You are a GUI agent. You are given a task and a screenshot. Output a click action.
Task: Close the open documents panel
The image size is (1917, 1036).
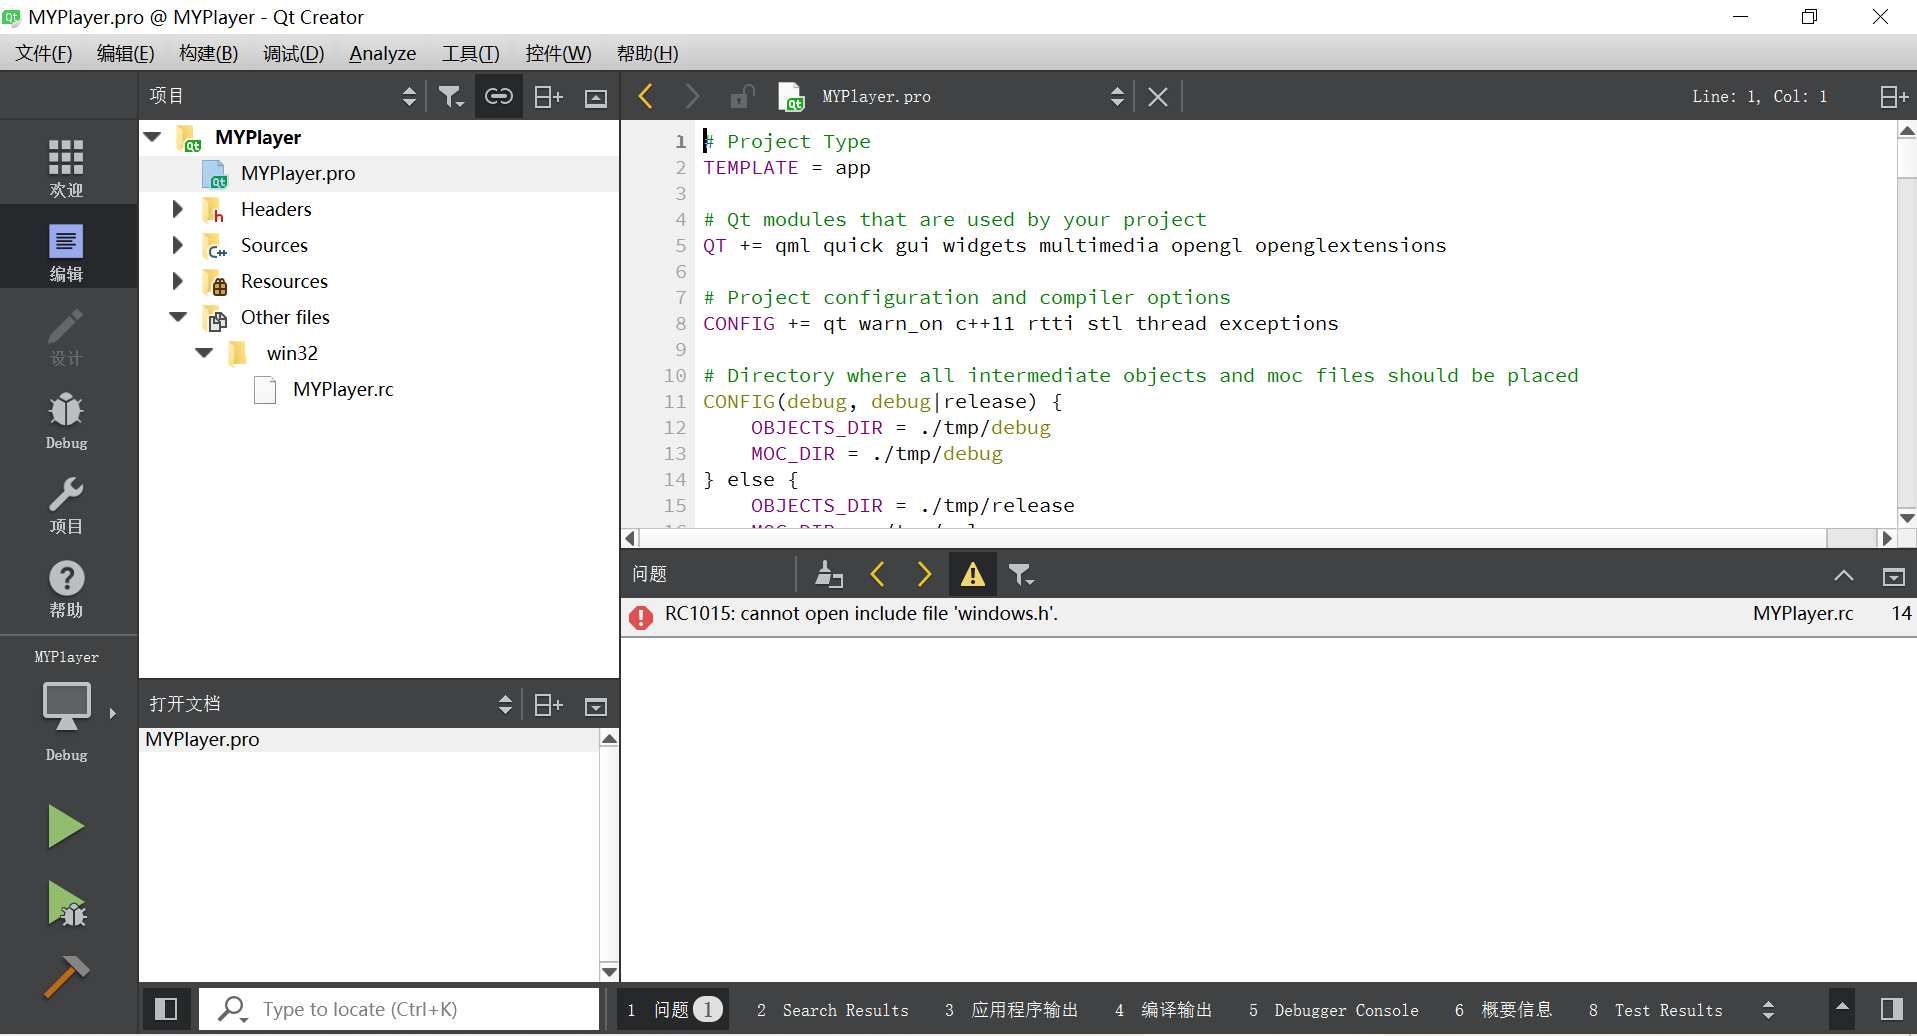click(x=596, y=706)
